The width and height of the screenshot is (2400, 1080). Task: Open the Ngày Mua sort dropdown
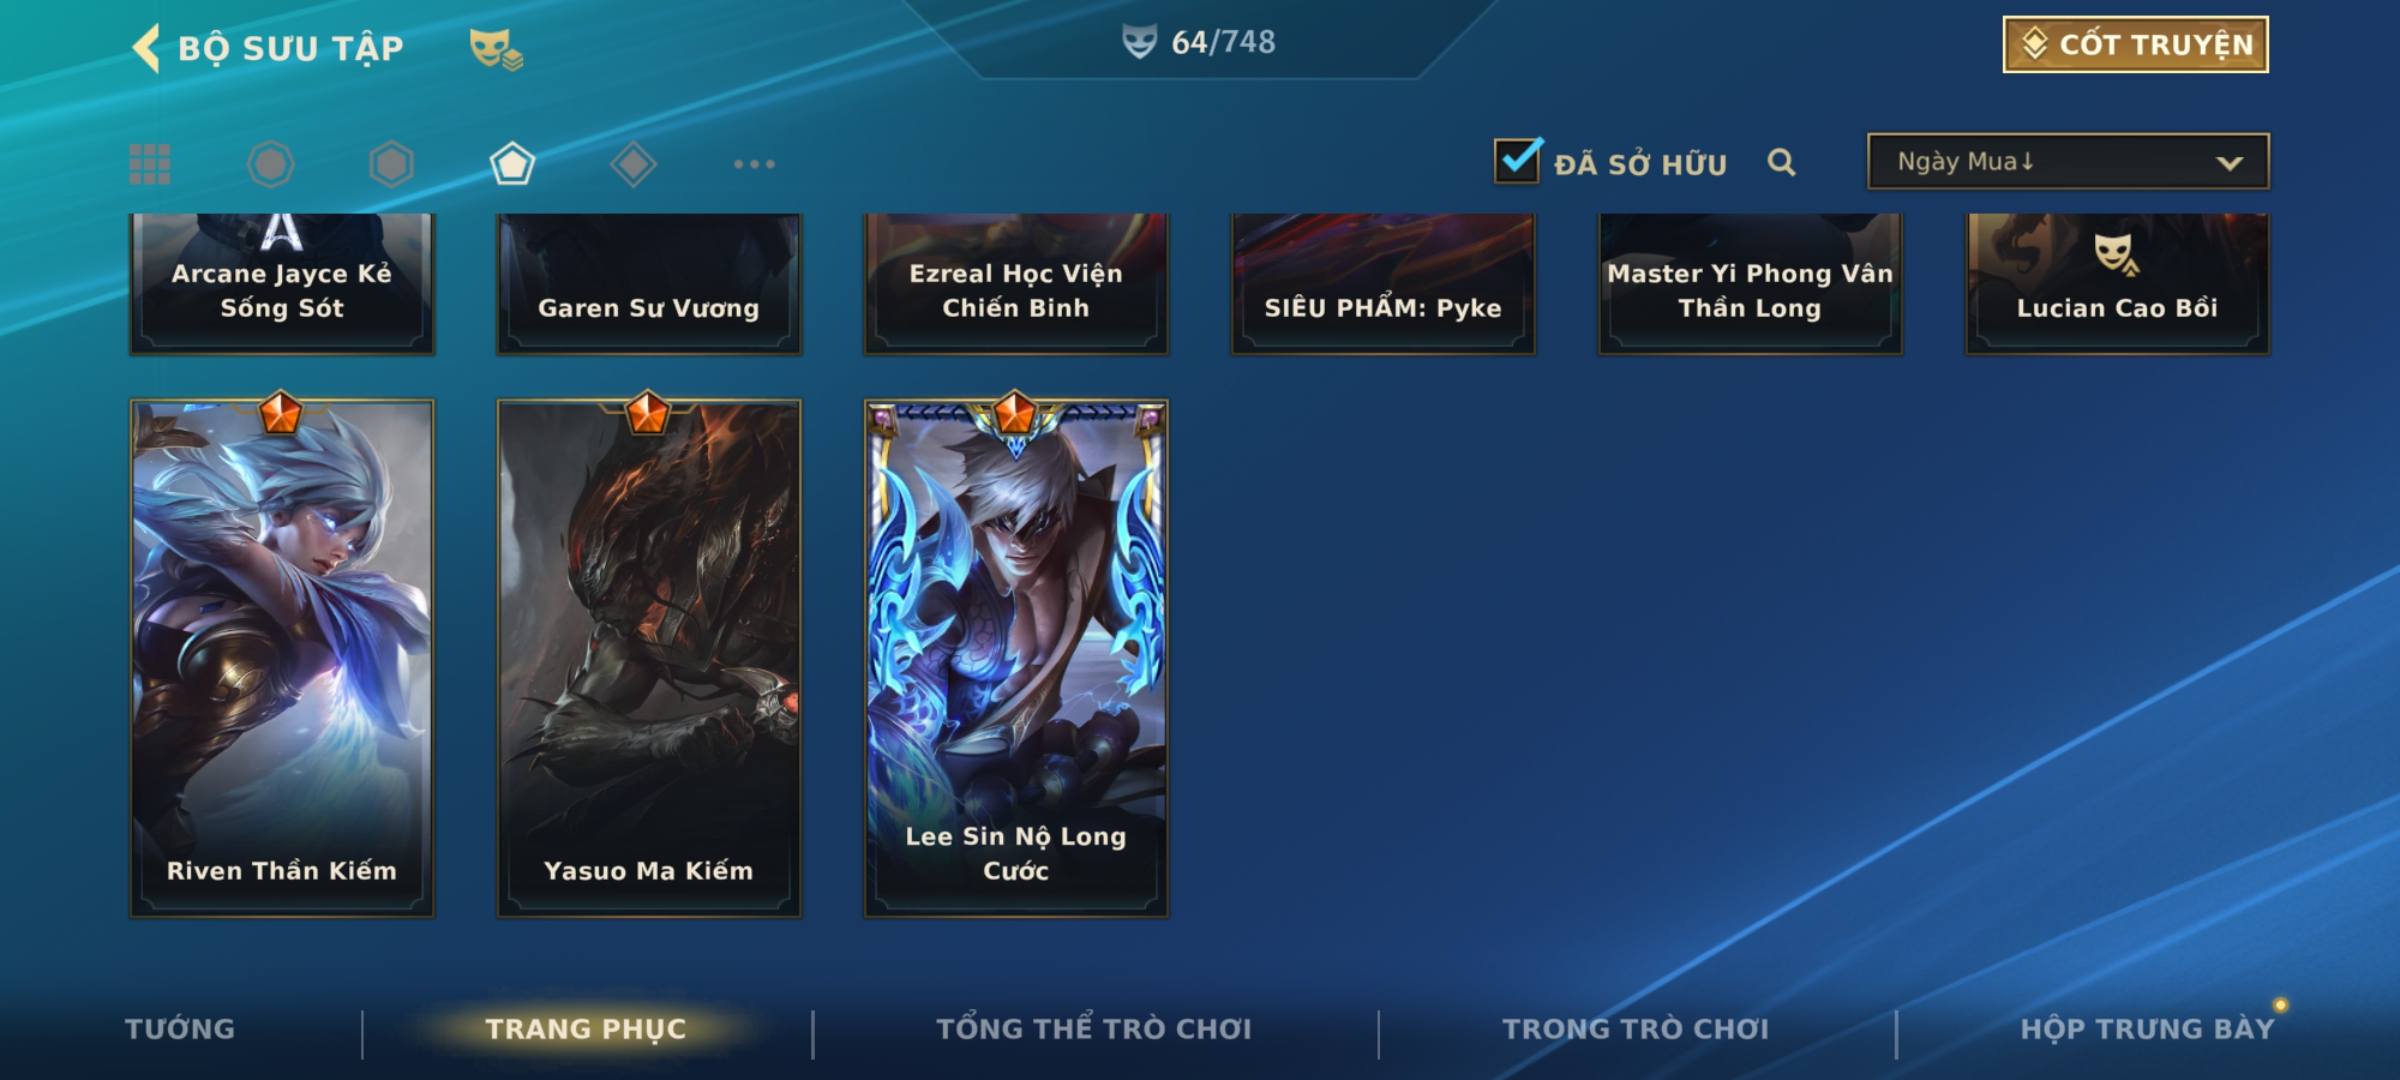pos(2068,161)
